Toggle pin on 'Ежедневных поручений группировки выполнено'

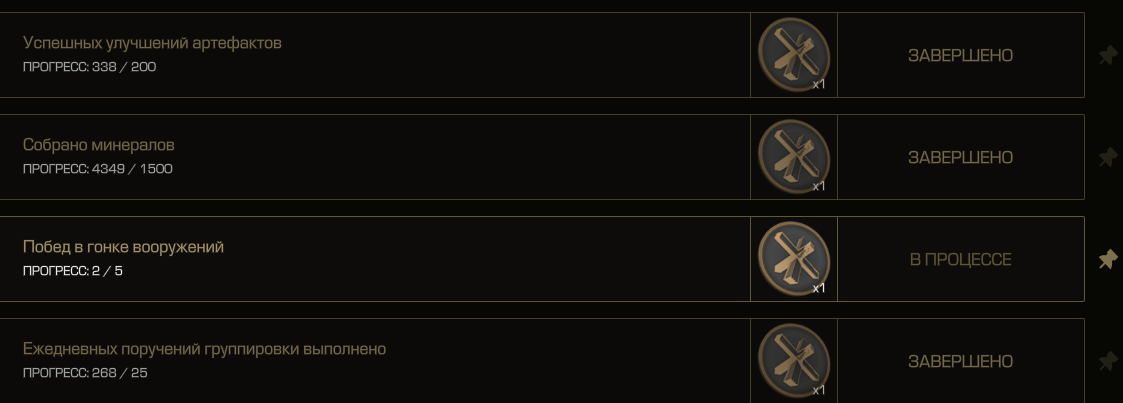(x=1108, y=361)
